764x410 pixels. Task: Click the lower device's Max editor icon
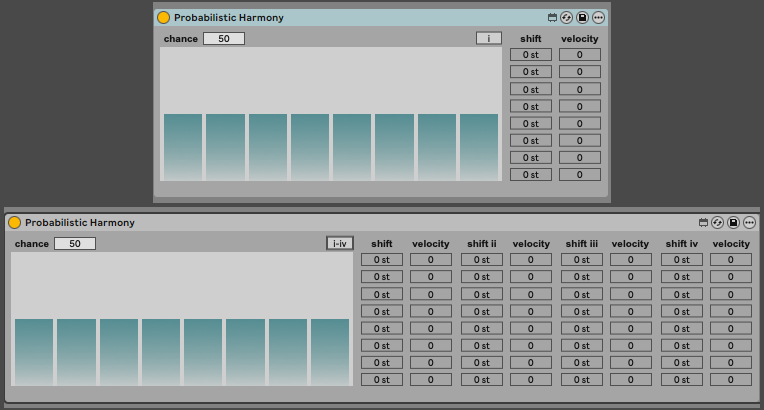pos(703,223)
